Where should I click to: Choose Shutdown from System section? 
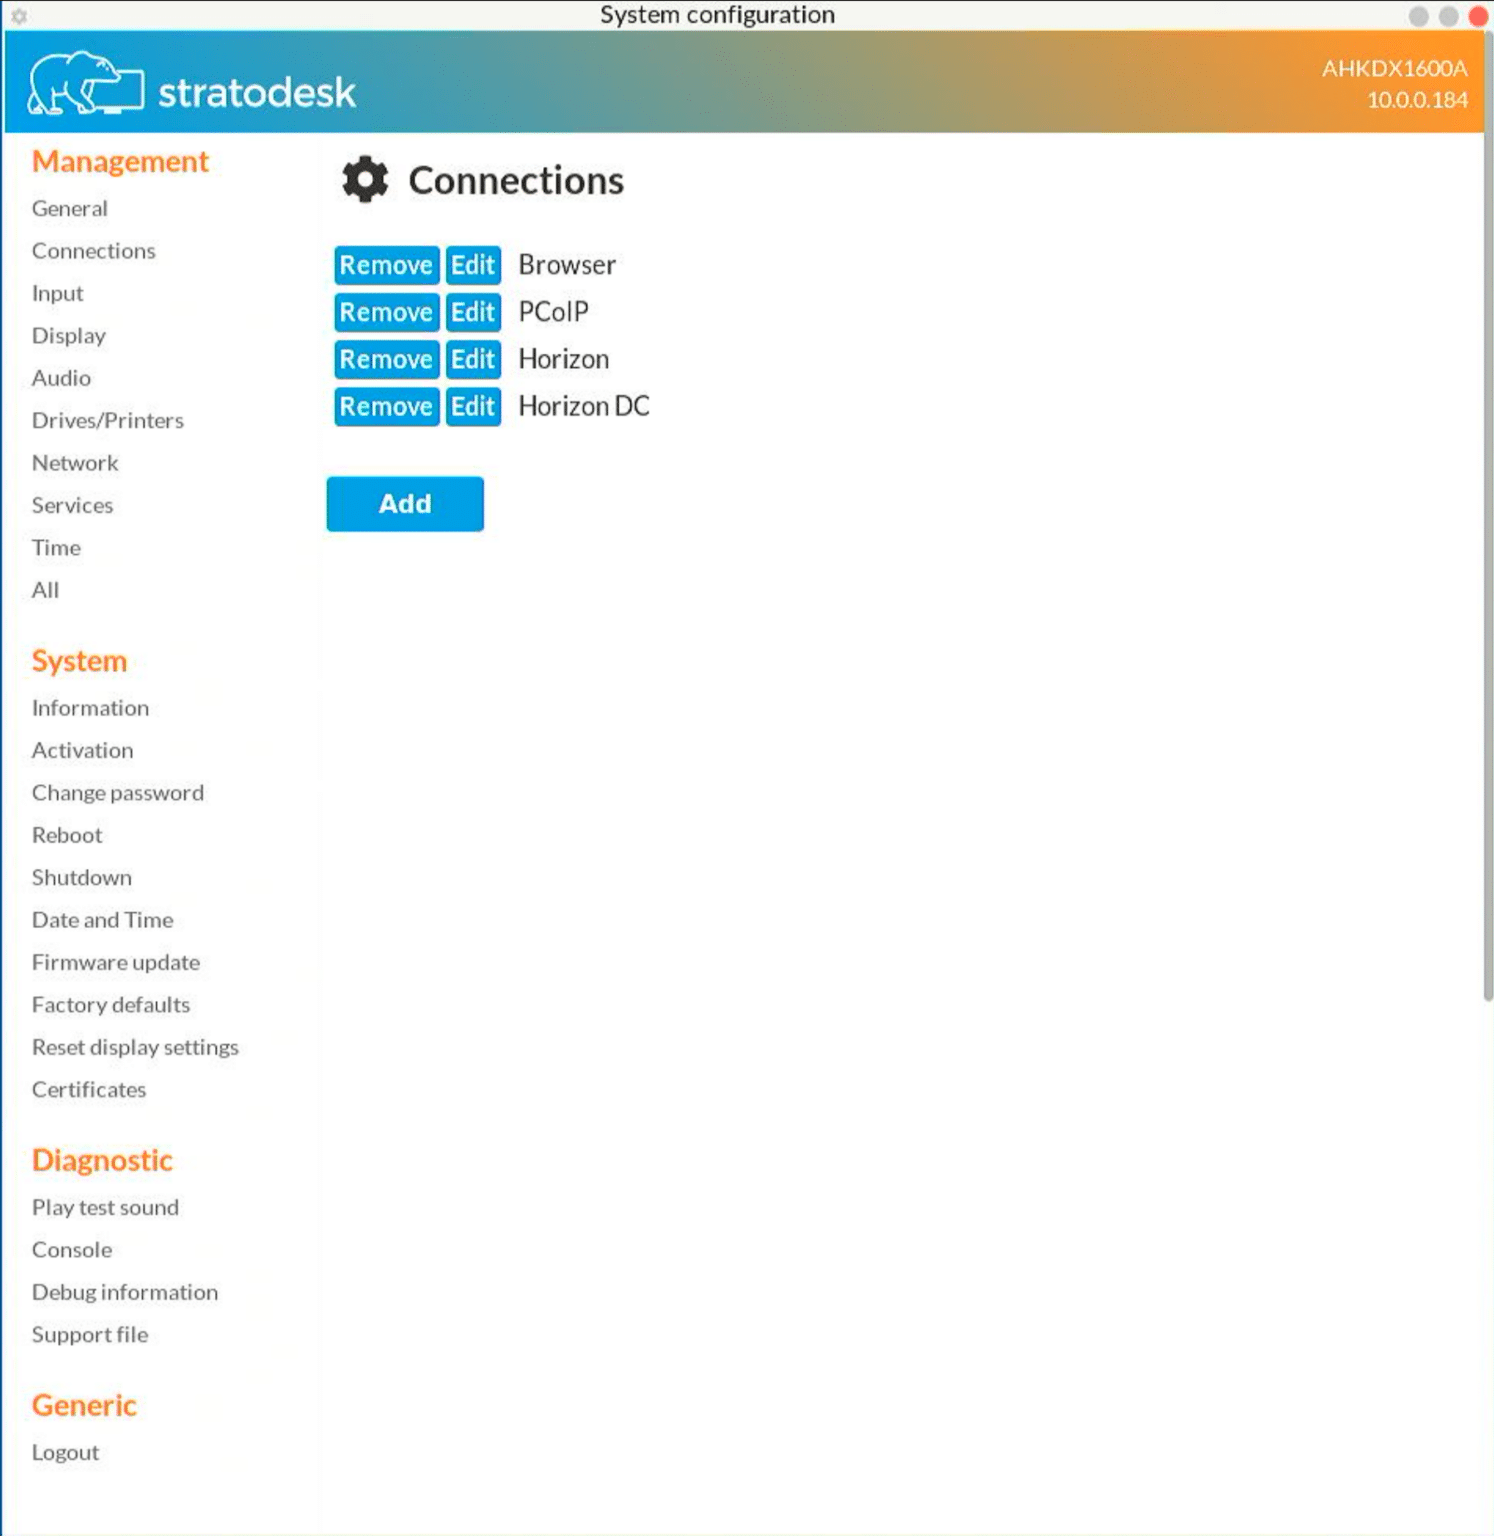coord(82,878)
